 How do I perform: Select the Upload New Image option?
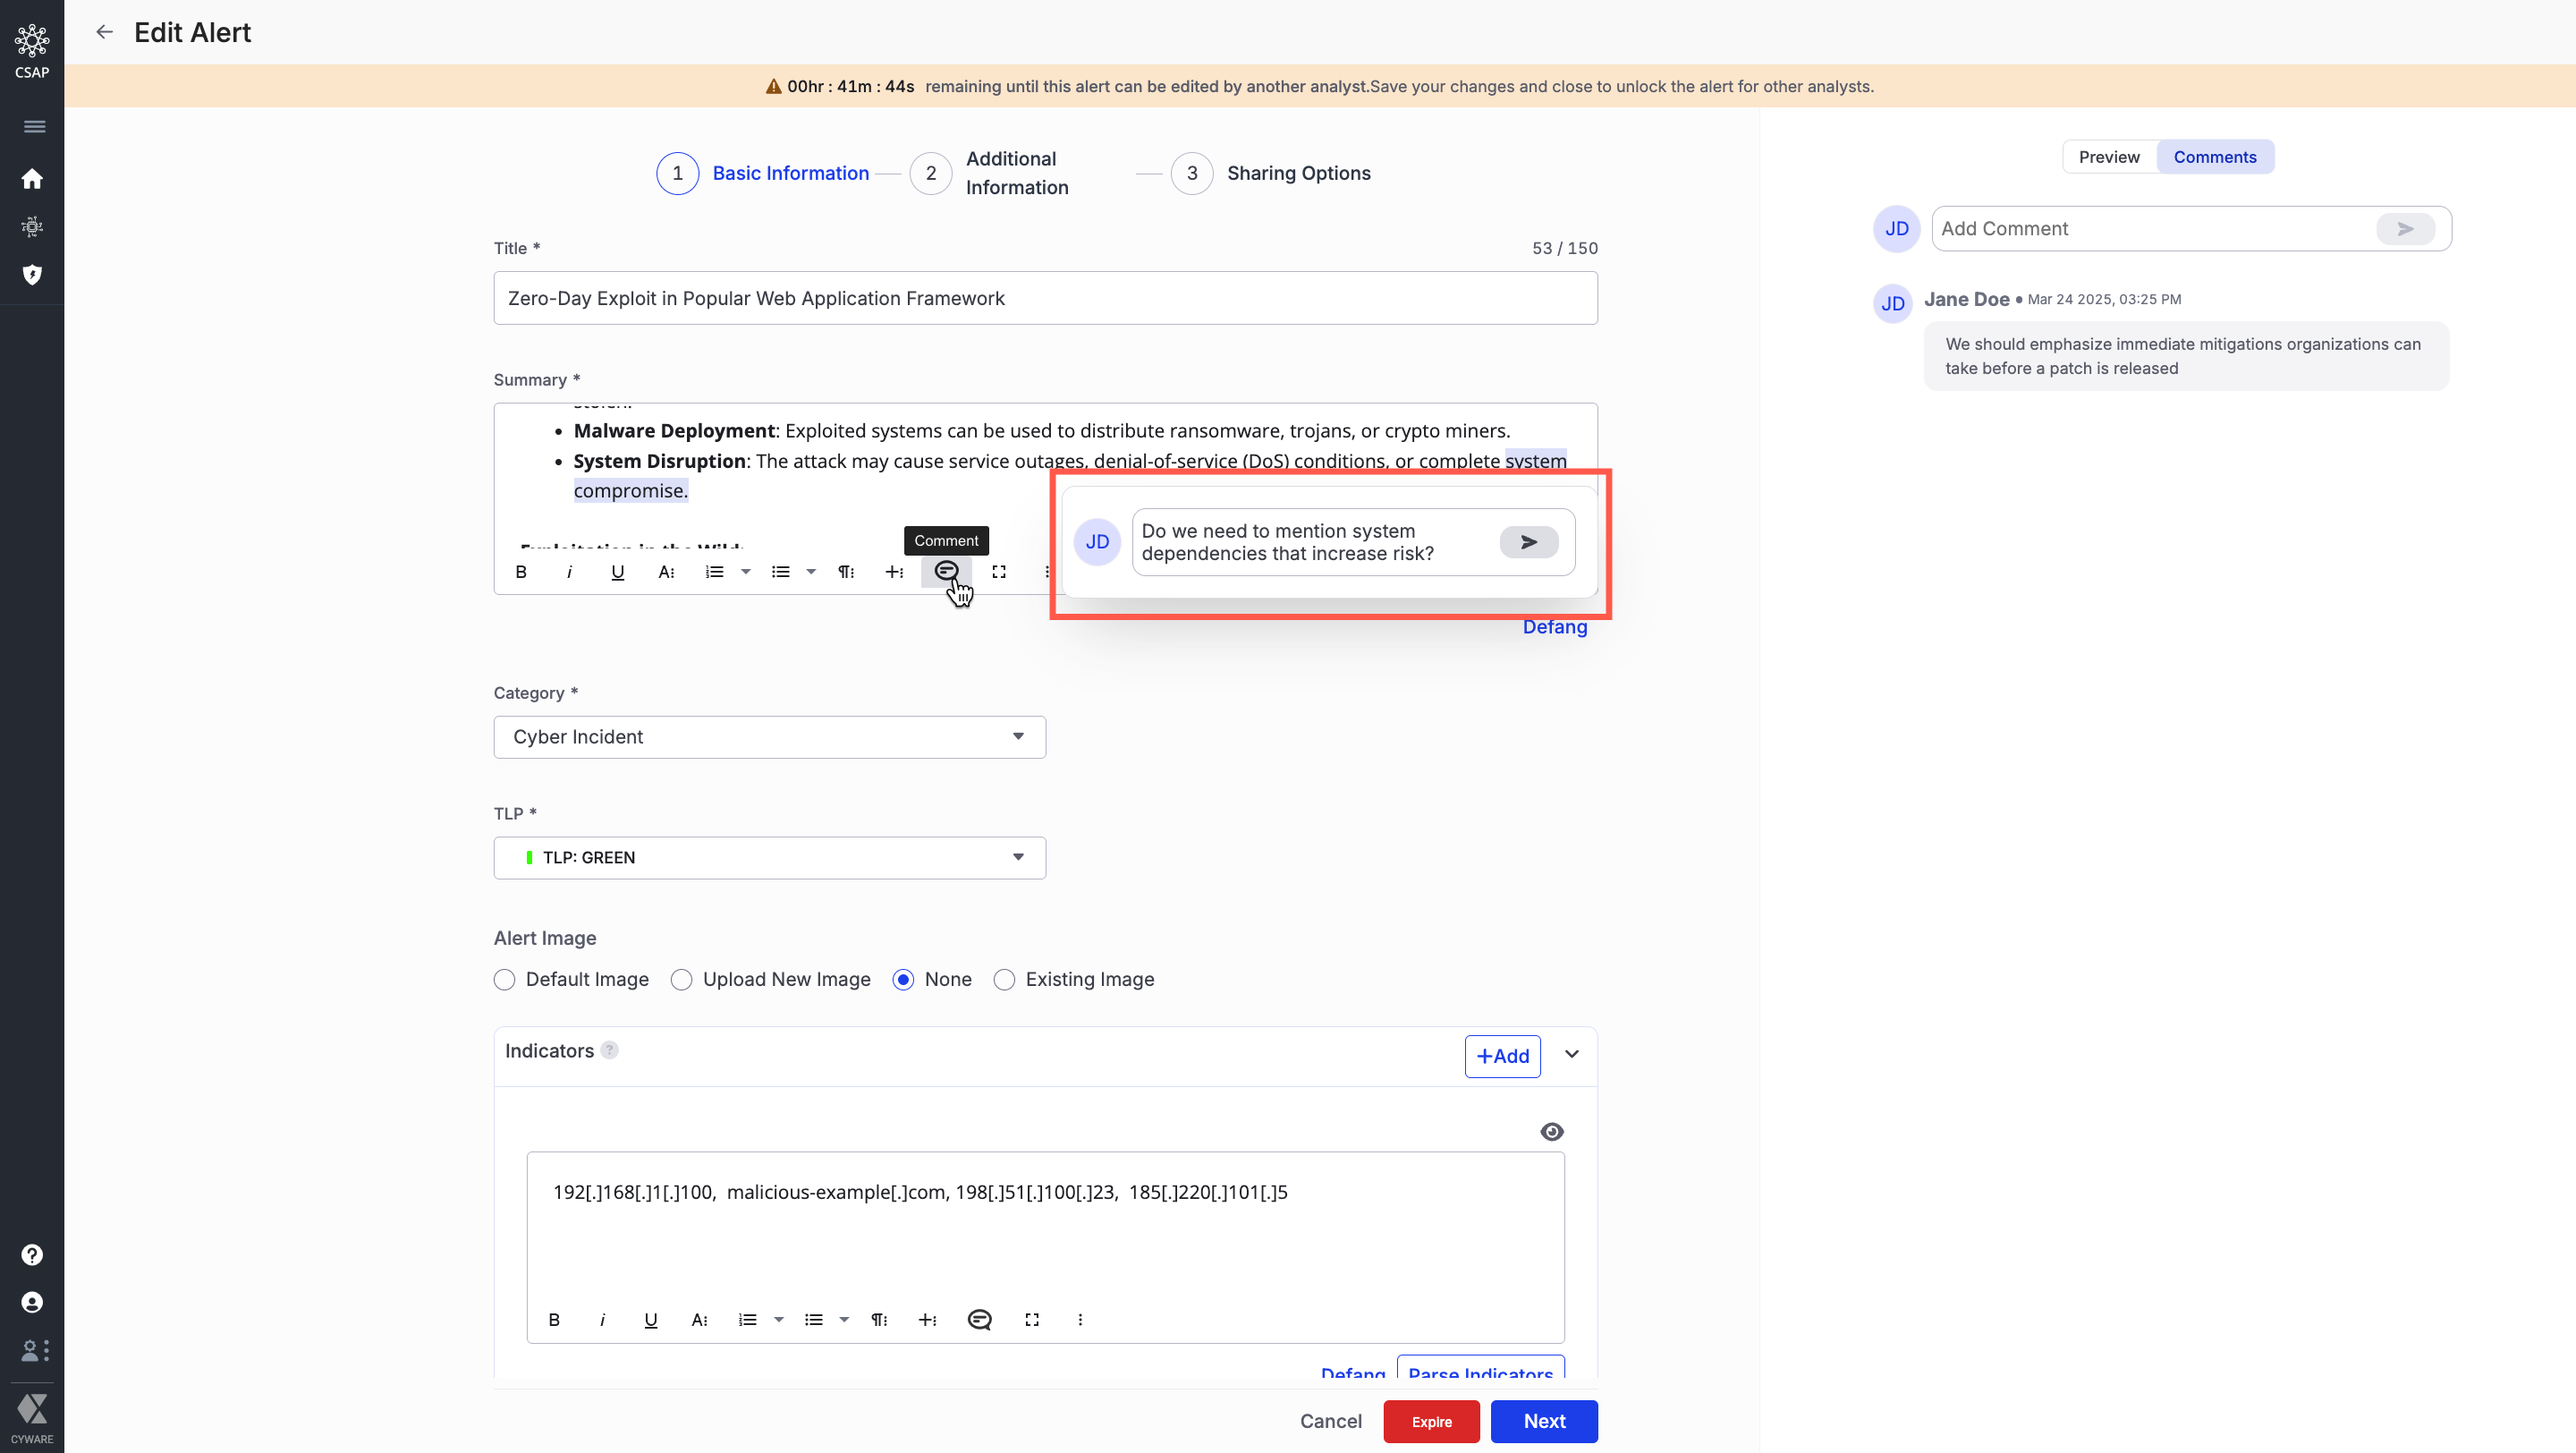(682, 980)
